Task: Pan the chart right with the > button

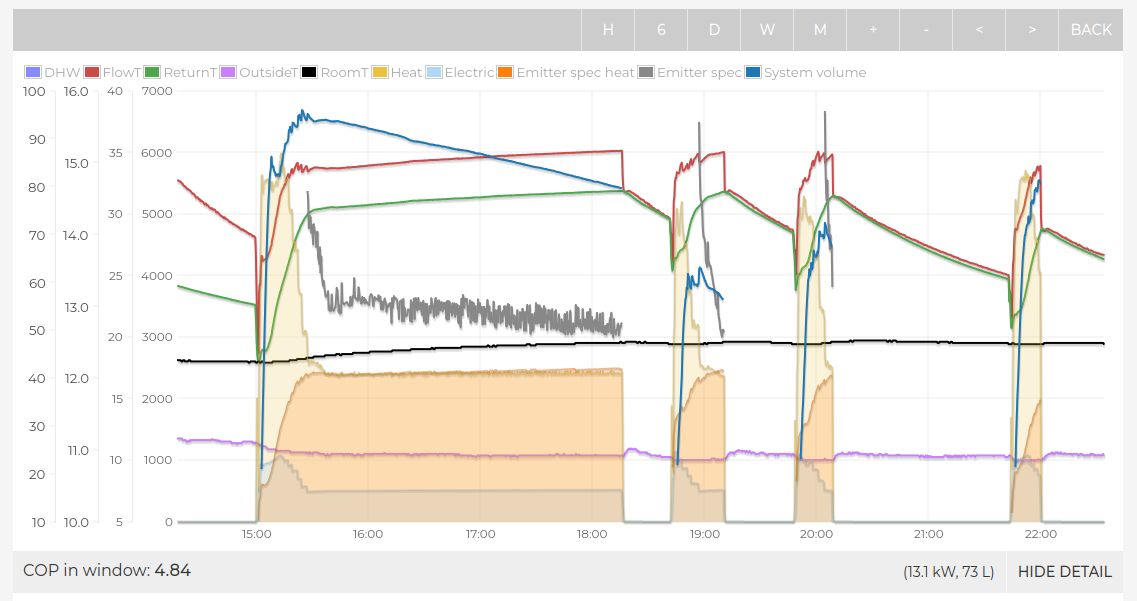Action: point(1032,30)
